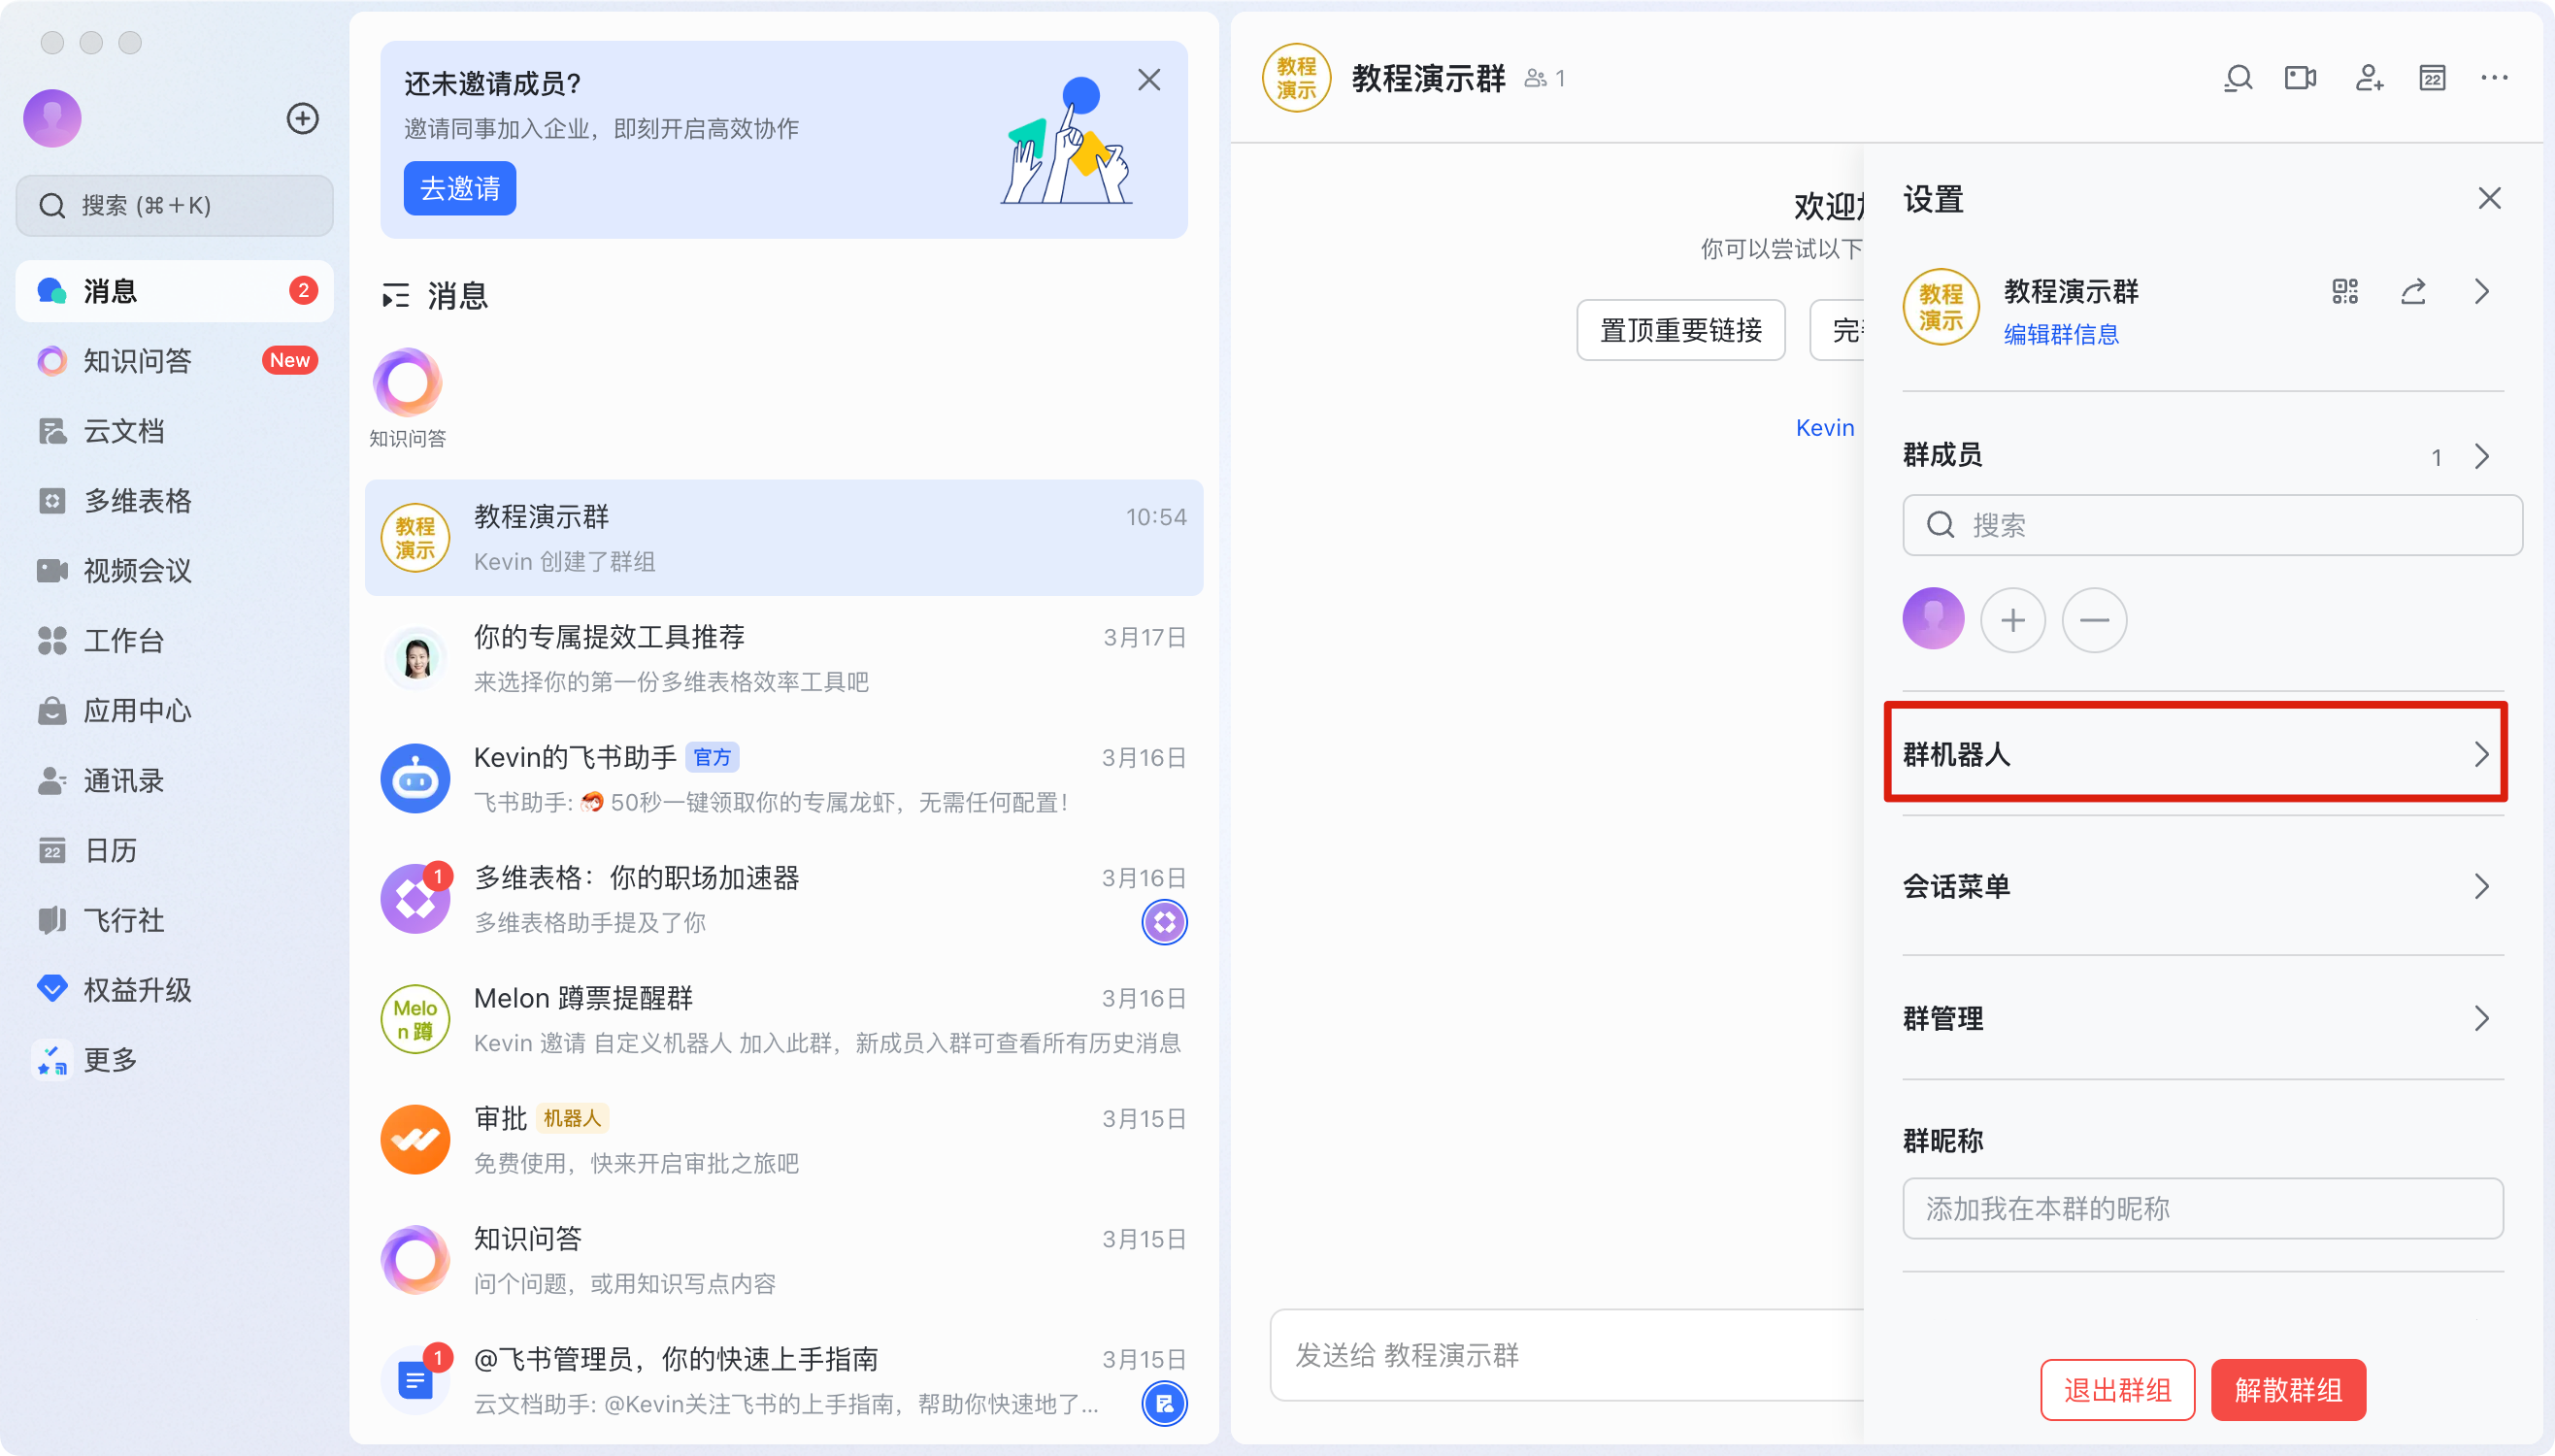This screenshot has width=2555, height=1456.
Task: Click the sidebar search box
Action: pyautogui.click(x=174, y=205)
